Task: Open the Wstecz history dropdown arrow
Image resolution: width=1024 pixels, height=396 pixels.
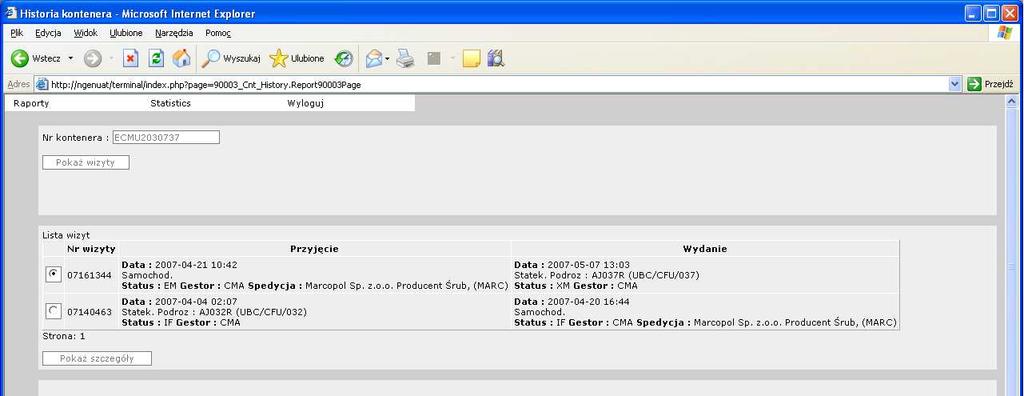Action: [x=71, y=59]
